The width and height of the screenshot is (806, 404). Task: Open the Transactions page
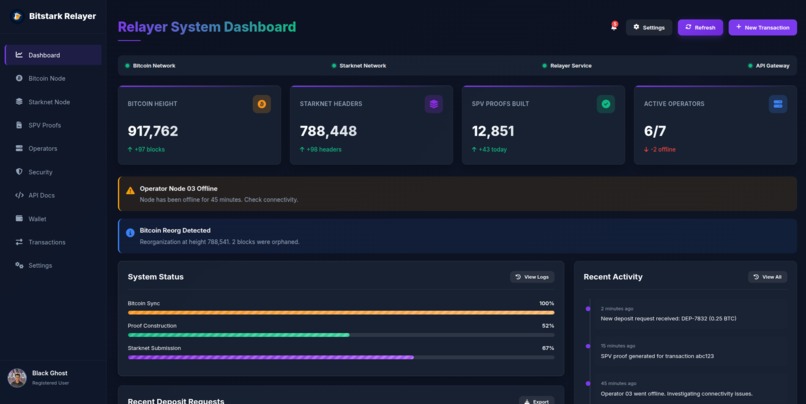53,242
